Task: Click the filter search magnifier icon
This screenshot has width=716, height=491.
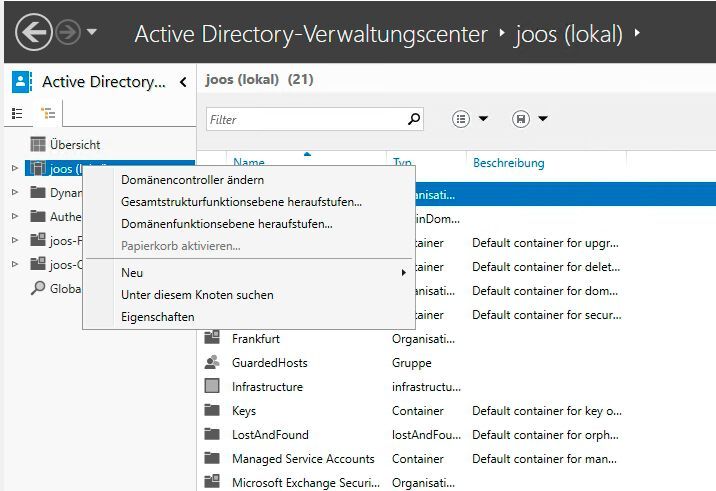Action: pos(414,119)
